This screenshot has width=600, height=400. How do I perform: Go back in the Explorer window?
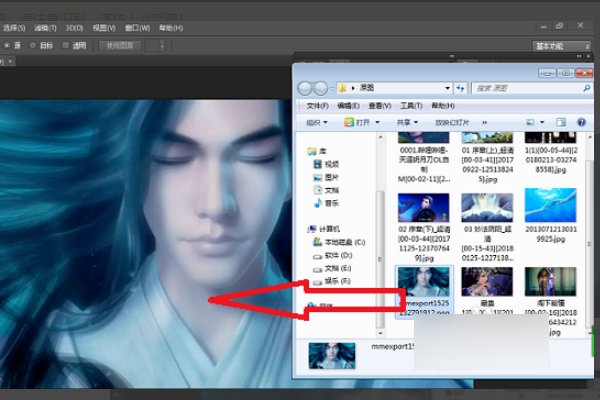pos(305,88)
